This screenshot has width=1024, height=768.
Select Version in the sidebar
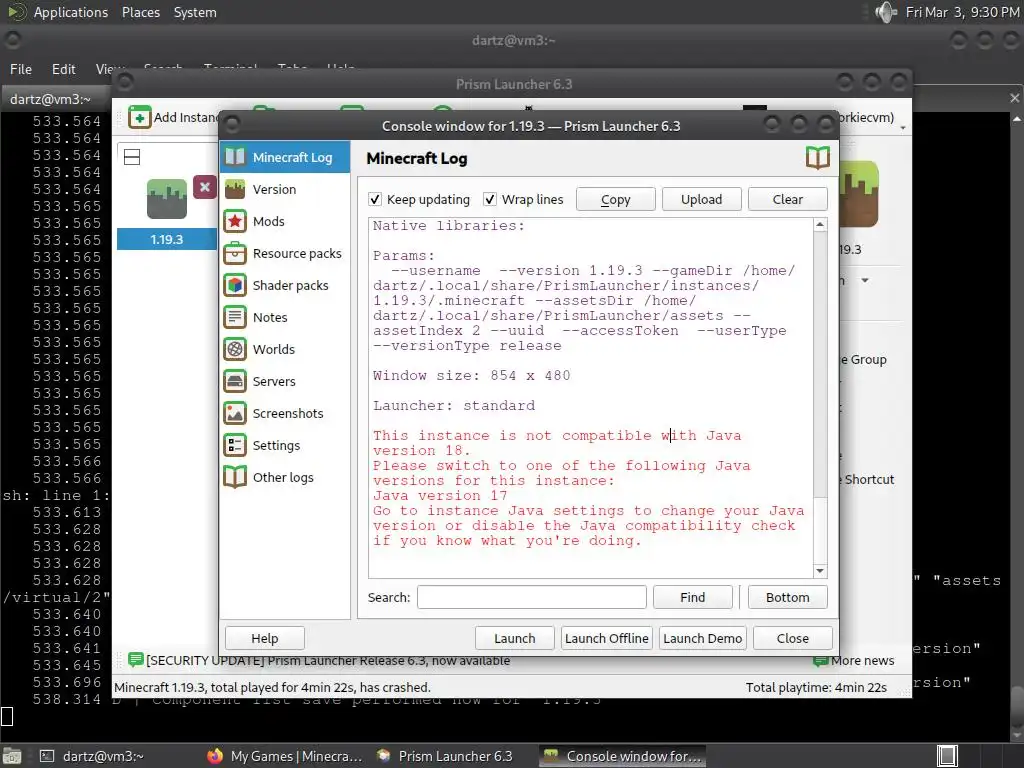tap(285, 189)
